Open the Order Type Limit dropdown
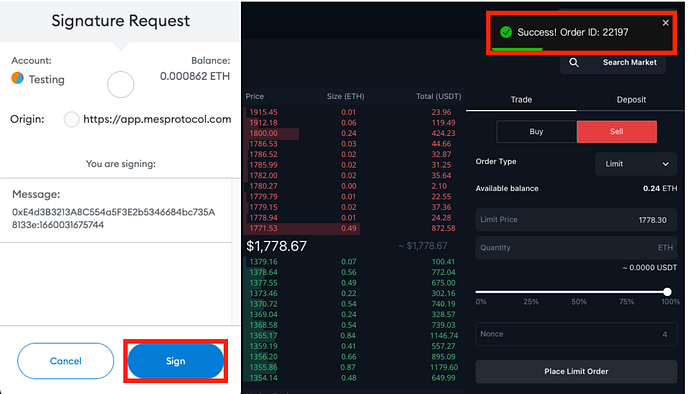Image resolution: width=700 pixels, height=394 pixels. (x=636, y=164)
